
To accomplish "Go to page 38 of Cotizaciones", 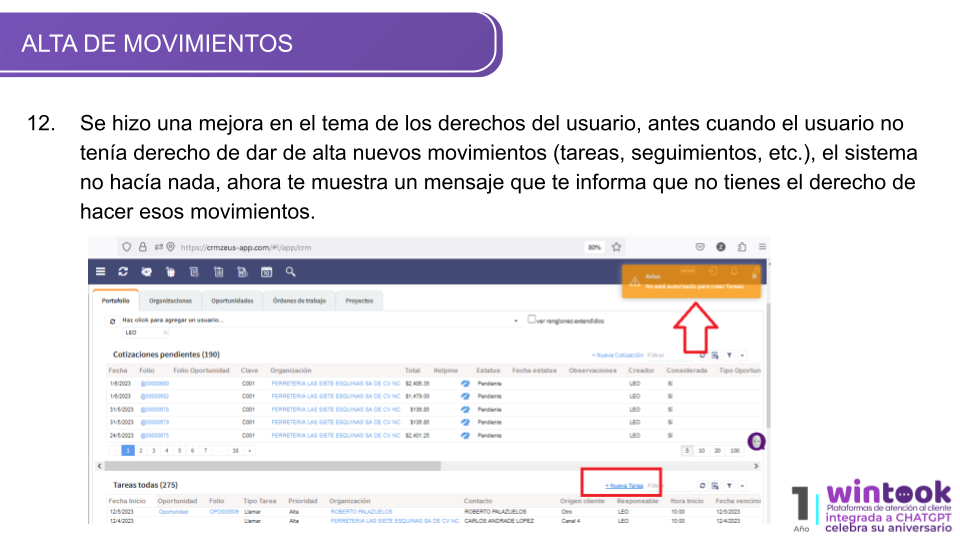I will pyautogui.click(x=235, y=451).
